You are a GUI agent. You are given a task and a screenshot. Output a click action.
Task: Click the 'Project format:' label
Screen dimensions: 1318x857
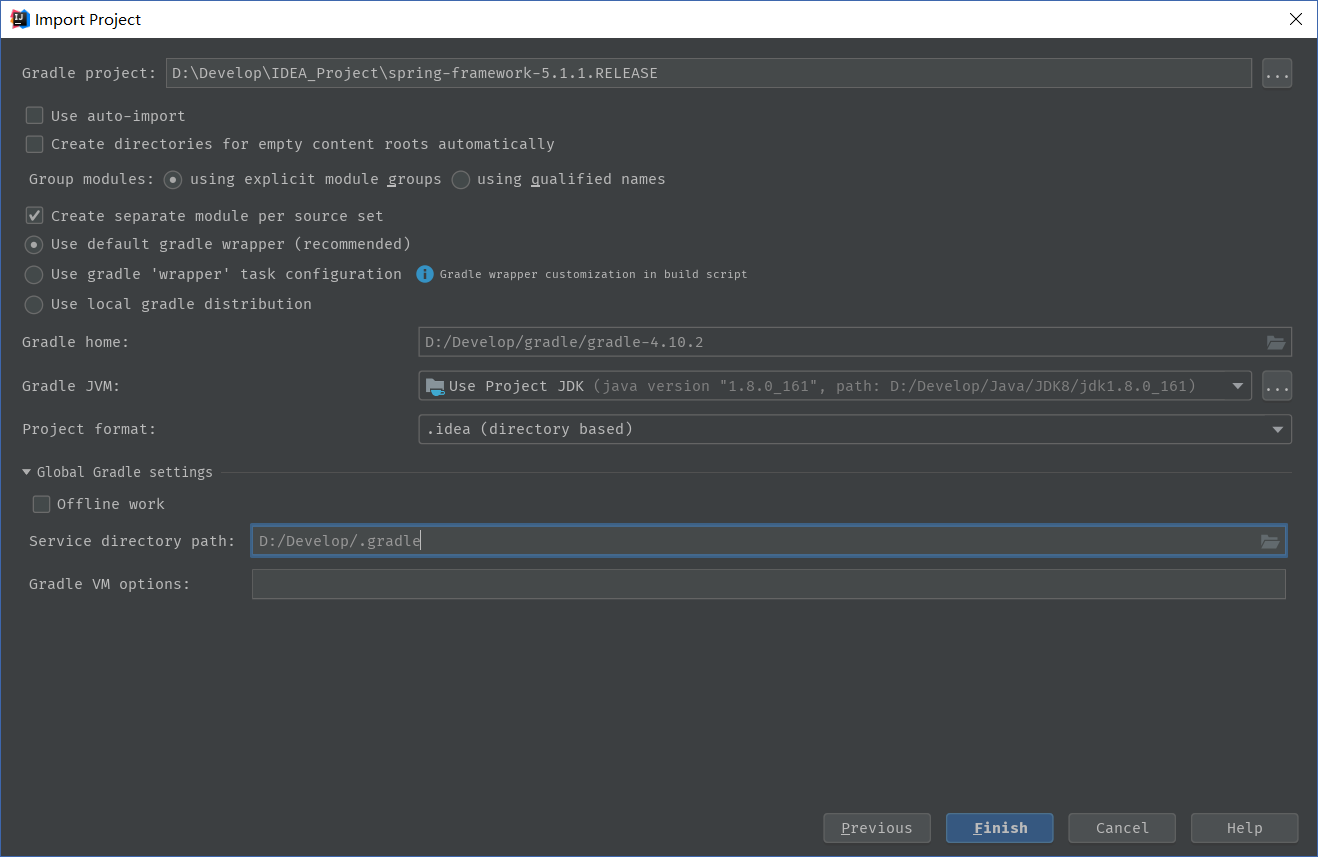coord(89,429)
